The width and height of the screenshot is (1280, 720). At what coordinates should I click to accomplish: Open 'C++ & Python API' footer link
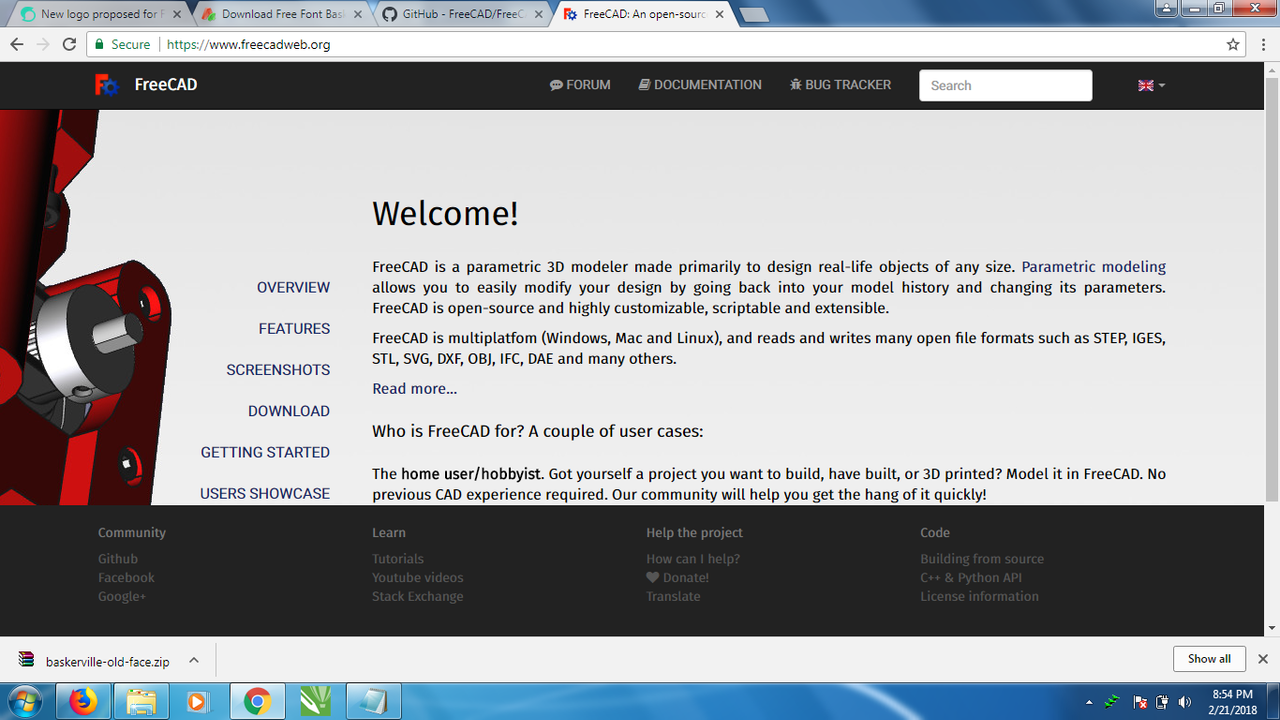pyautogui.click(x=971, y=578)
